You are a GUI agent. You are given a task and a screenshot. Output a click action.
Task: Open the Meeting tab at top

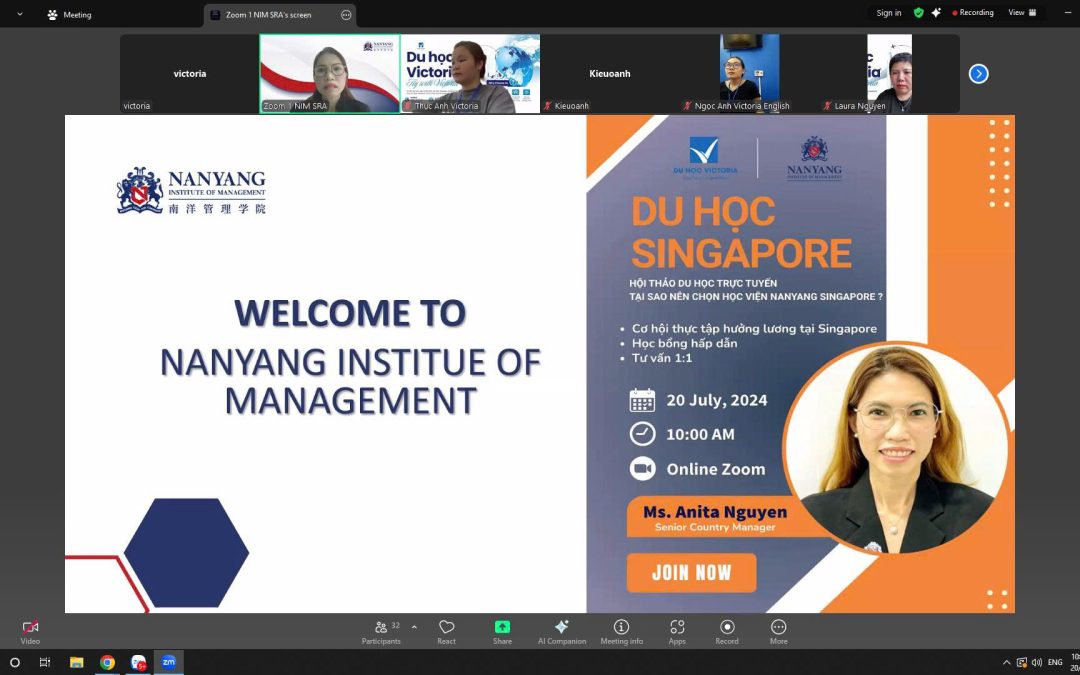(69, 14)
